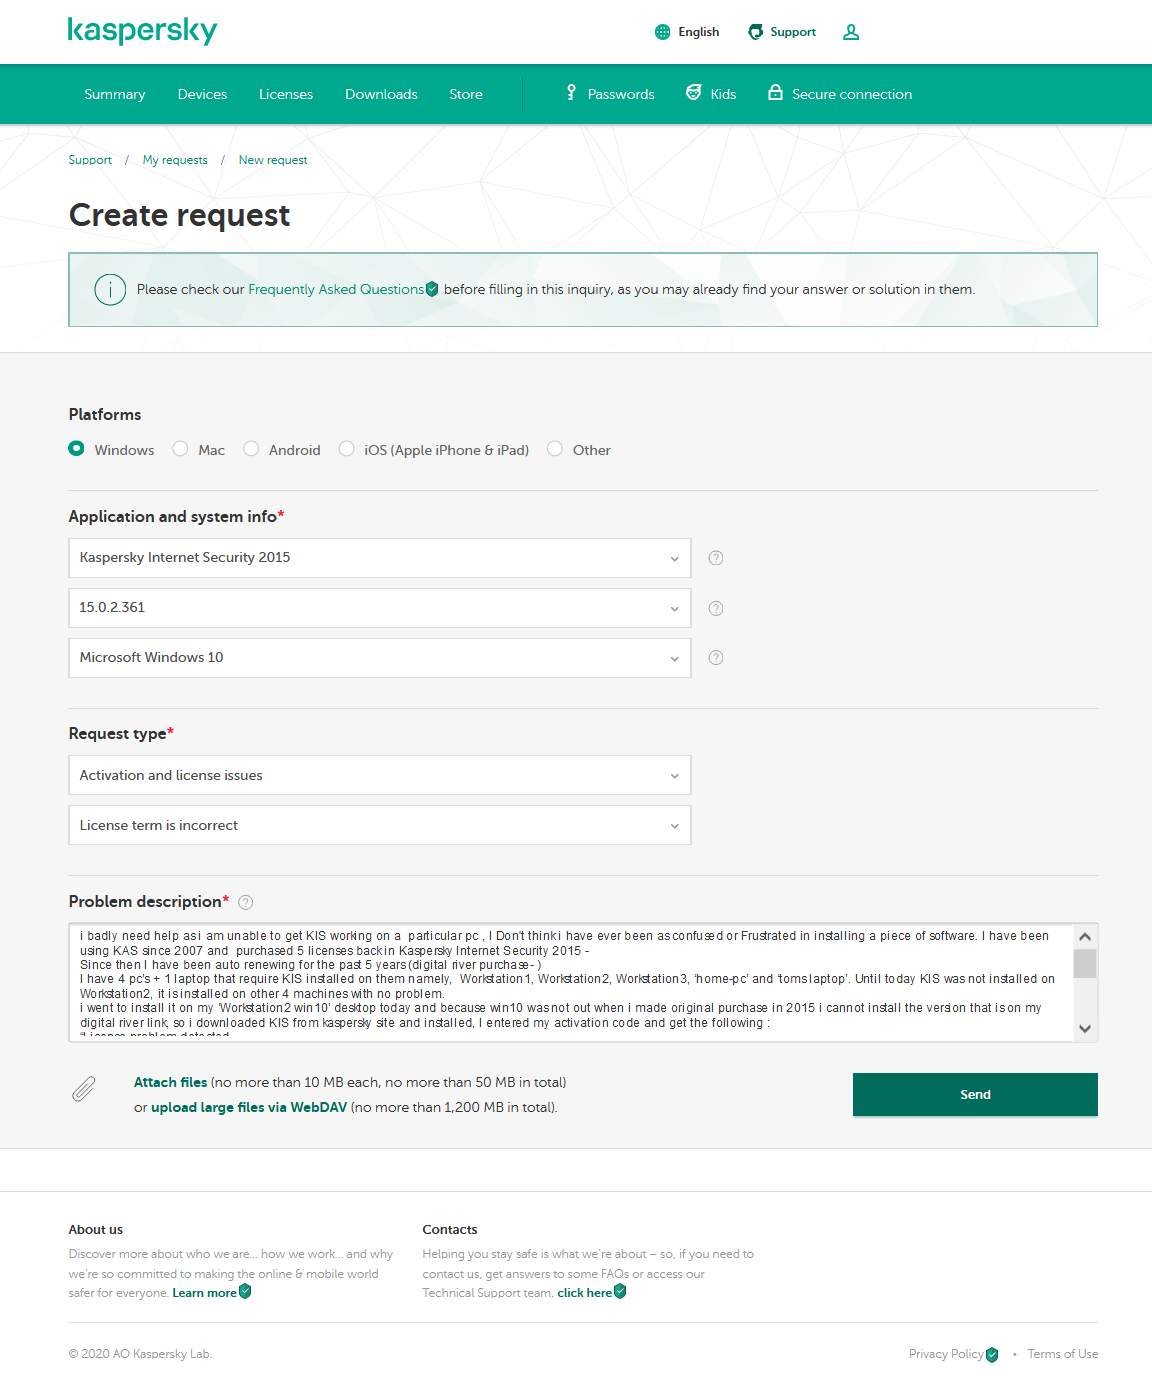Click the paperclip attachment icon
Screen dimensions: 1152x1388
pyautogui.click(x=84, y=1089)
